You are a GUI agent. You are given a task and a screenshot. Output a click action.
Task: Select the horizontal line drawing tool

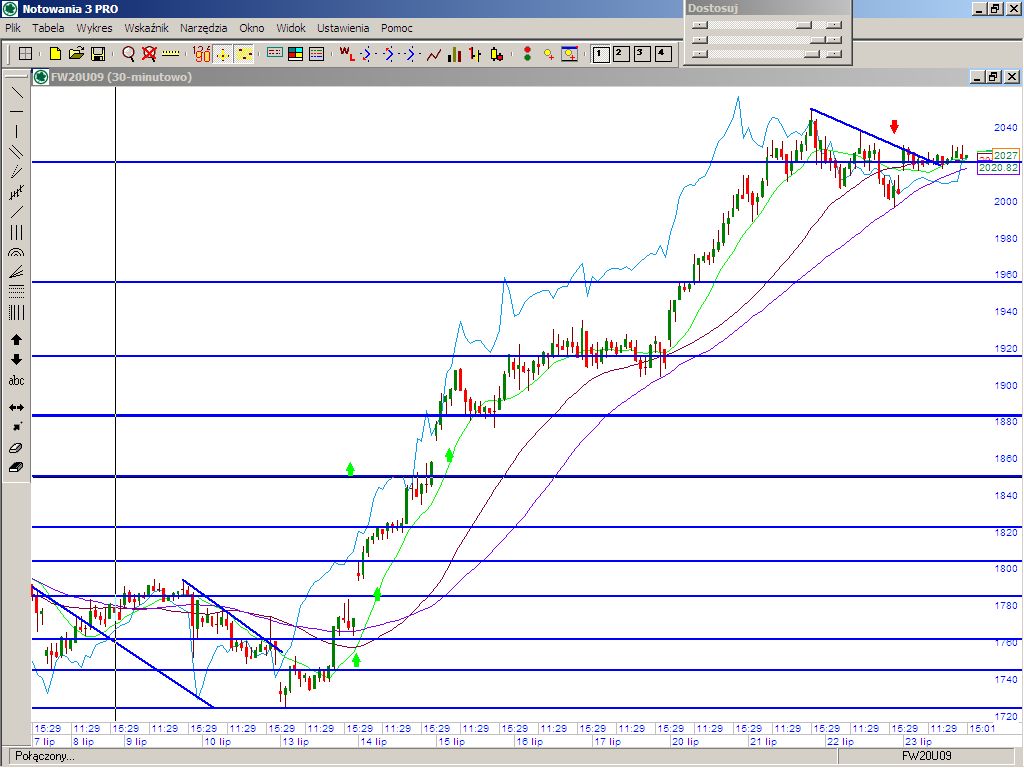16,112
